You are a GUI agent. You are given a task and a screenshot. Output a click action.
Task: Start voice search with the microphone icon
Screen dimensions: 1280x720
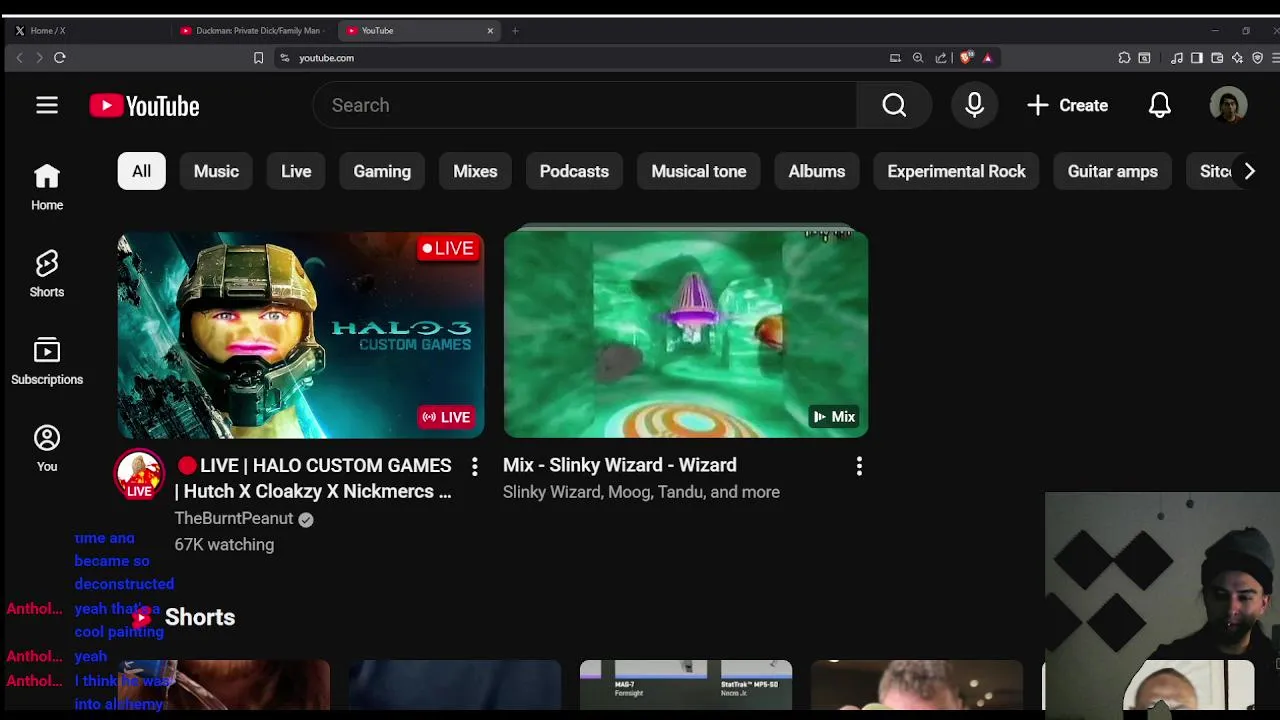point(974,105)
